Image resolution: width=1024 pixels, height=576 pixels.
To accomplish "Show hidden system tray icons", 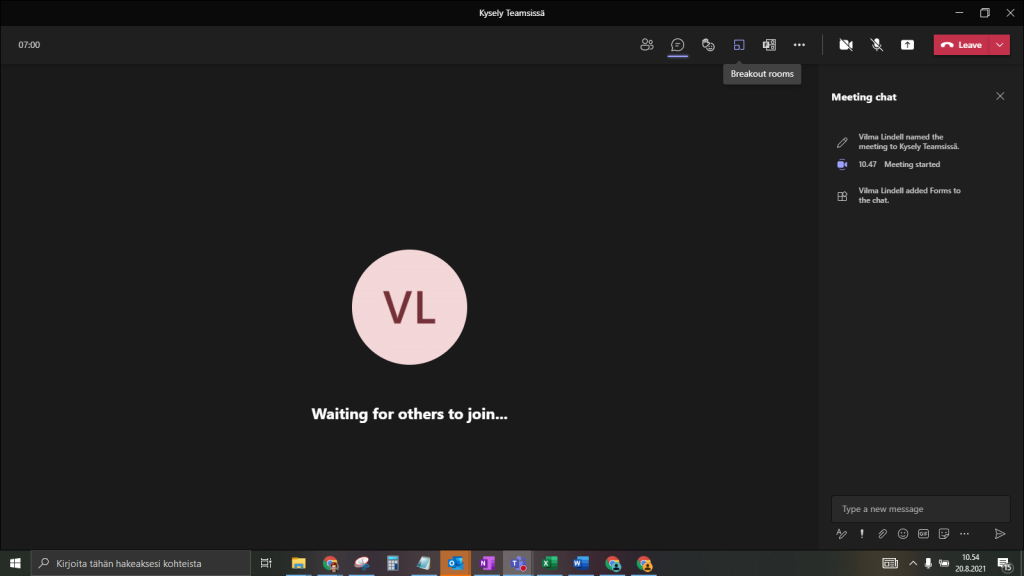I will (x=913, y=563).
